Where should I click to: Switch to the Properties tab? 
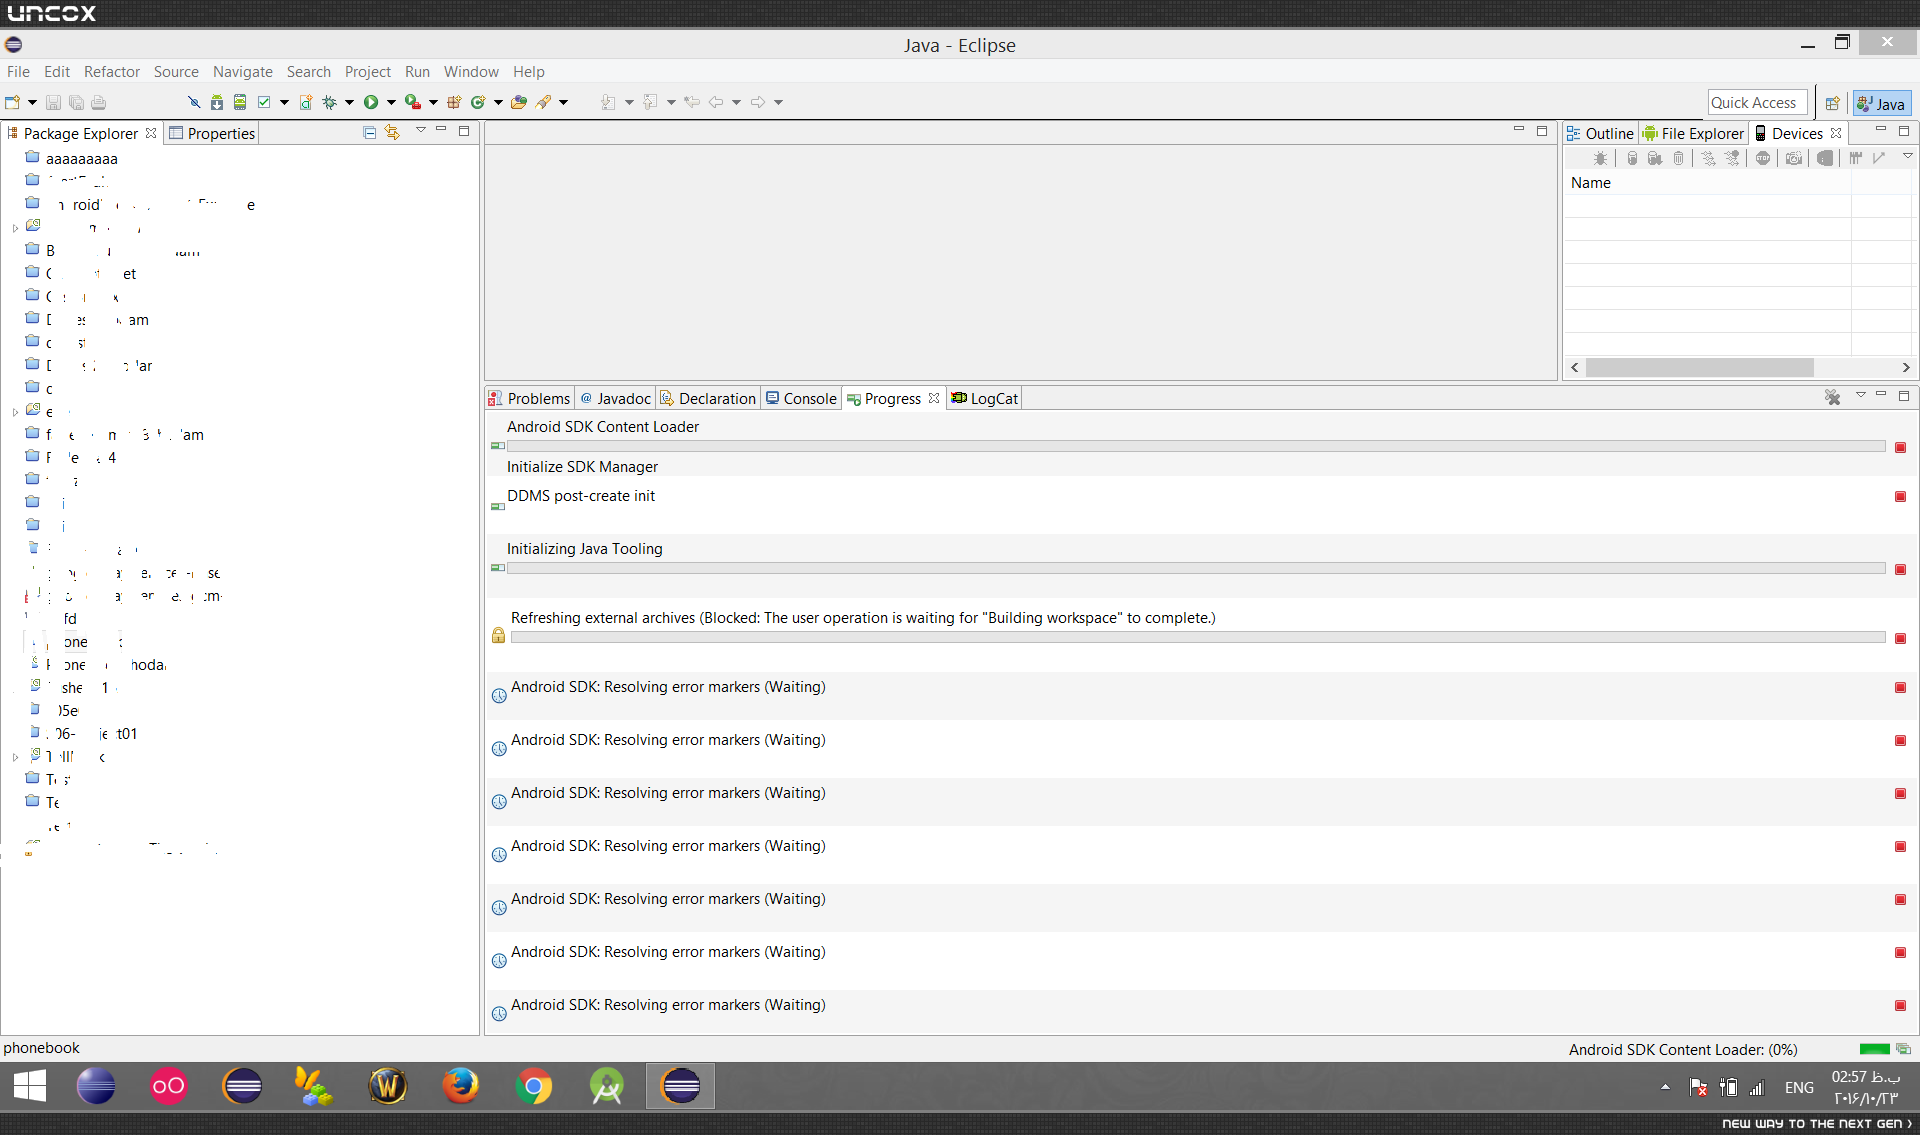click(212, 133)
